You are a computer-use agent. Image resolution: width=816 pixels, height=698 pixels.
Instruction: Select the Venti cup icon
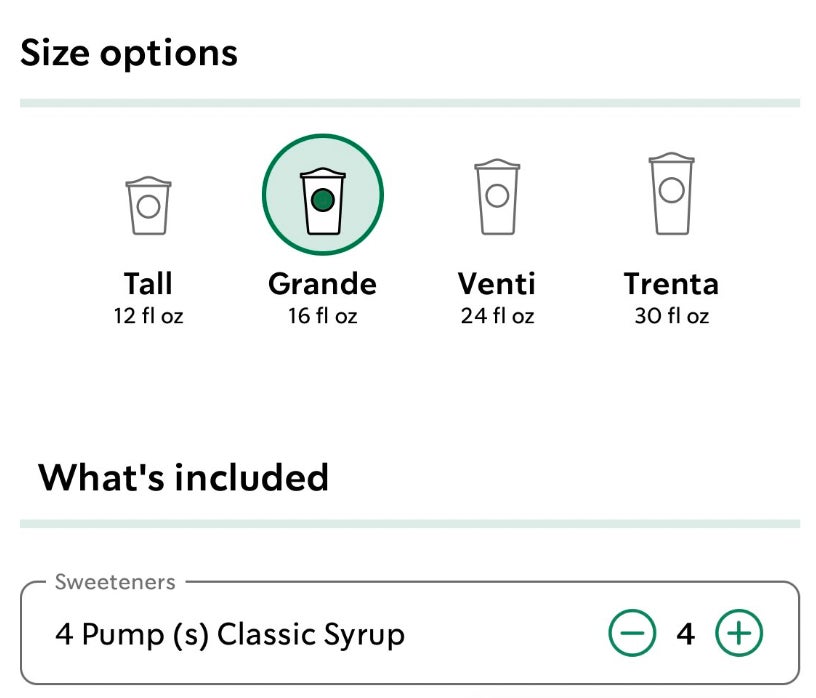[496, 196]
